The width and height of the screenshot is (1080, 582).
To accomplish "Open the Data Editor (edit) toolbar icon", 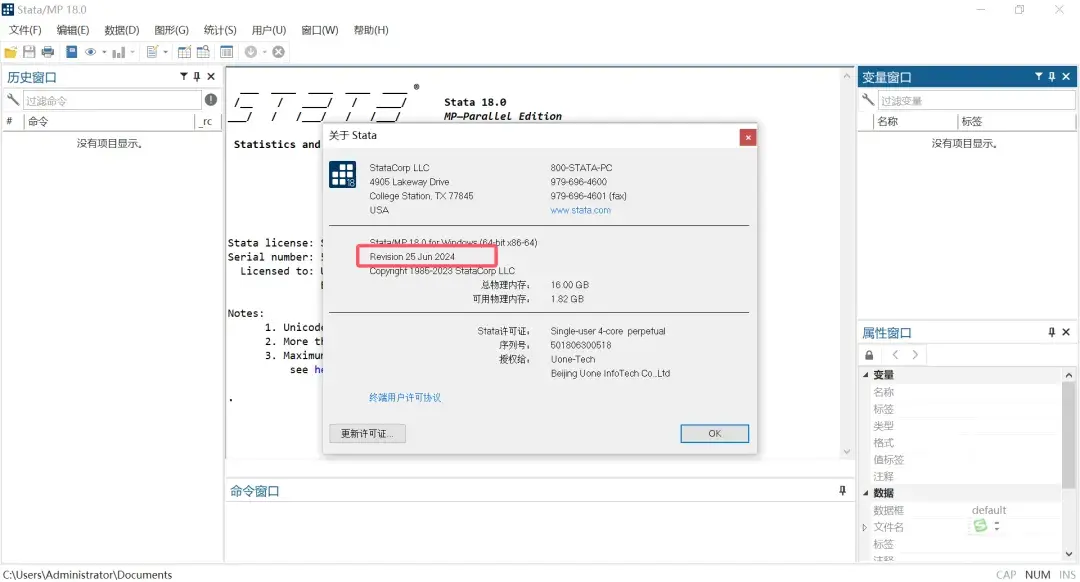I will [x=184, y=52].
